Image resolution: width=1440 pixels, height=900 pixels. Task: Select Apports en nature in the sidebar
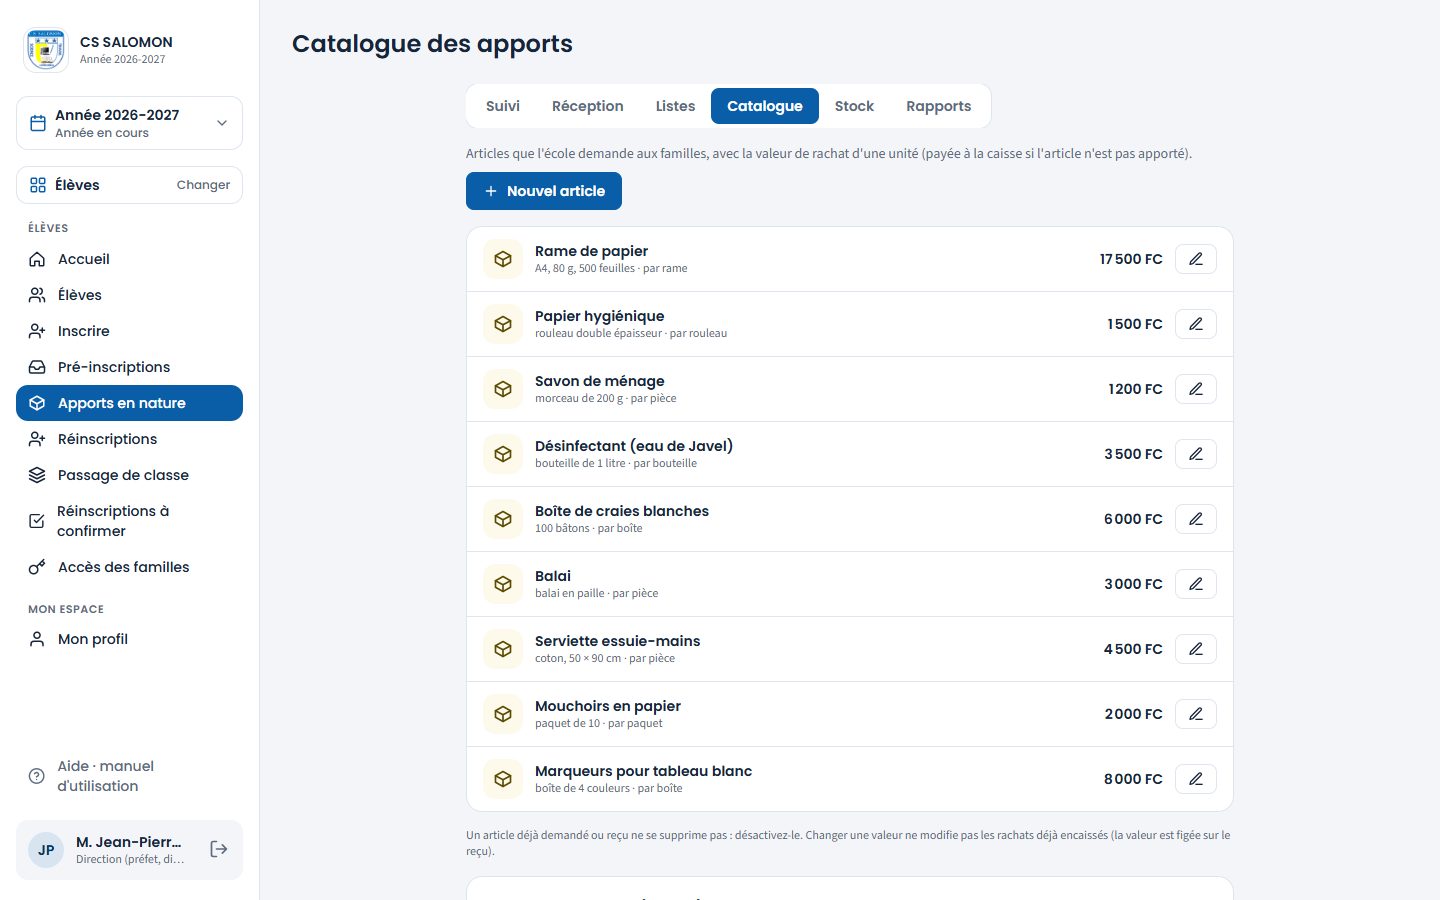coord(129,403)
